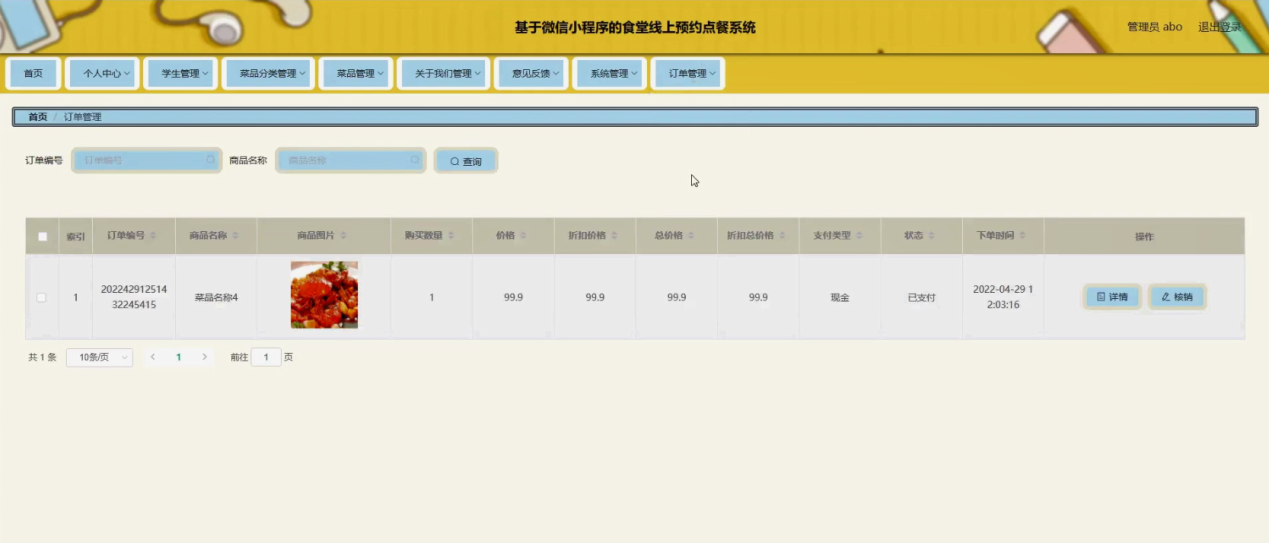Sort by 下单时间 column icon
Viewport: 1269px width, 543px height.
(x=1021, y=236)
